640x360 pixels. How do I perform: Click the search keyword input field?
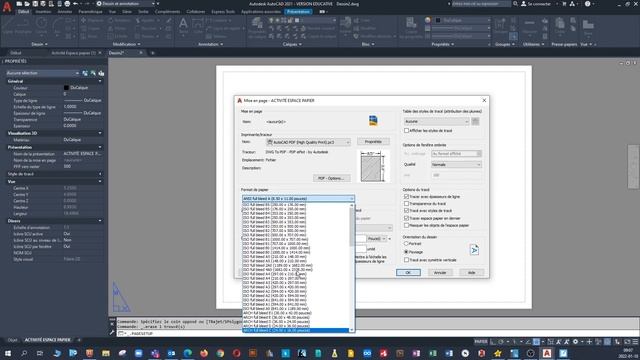[481, 4]
